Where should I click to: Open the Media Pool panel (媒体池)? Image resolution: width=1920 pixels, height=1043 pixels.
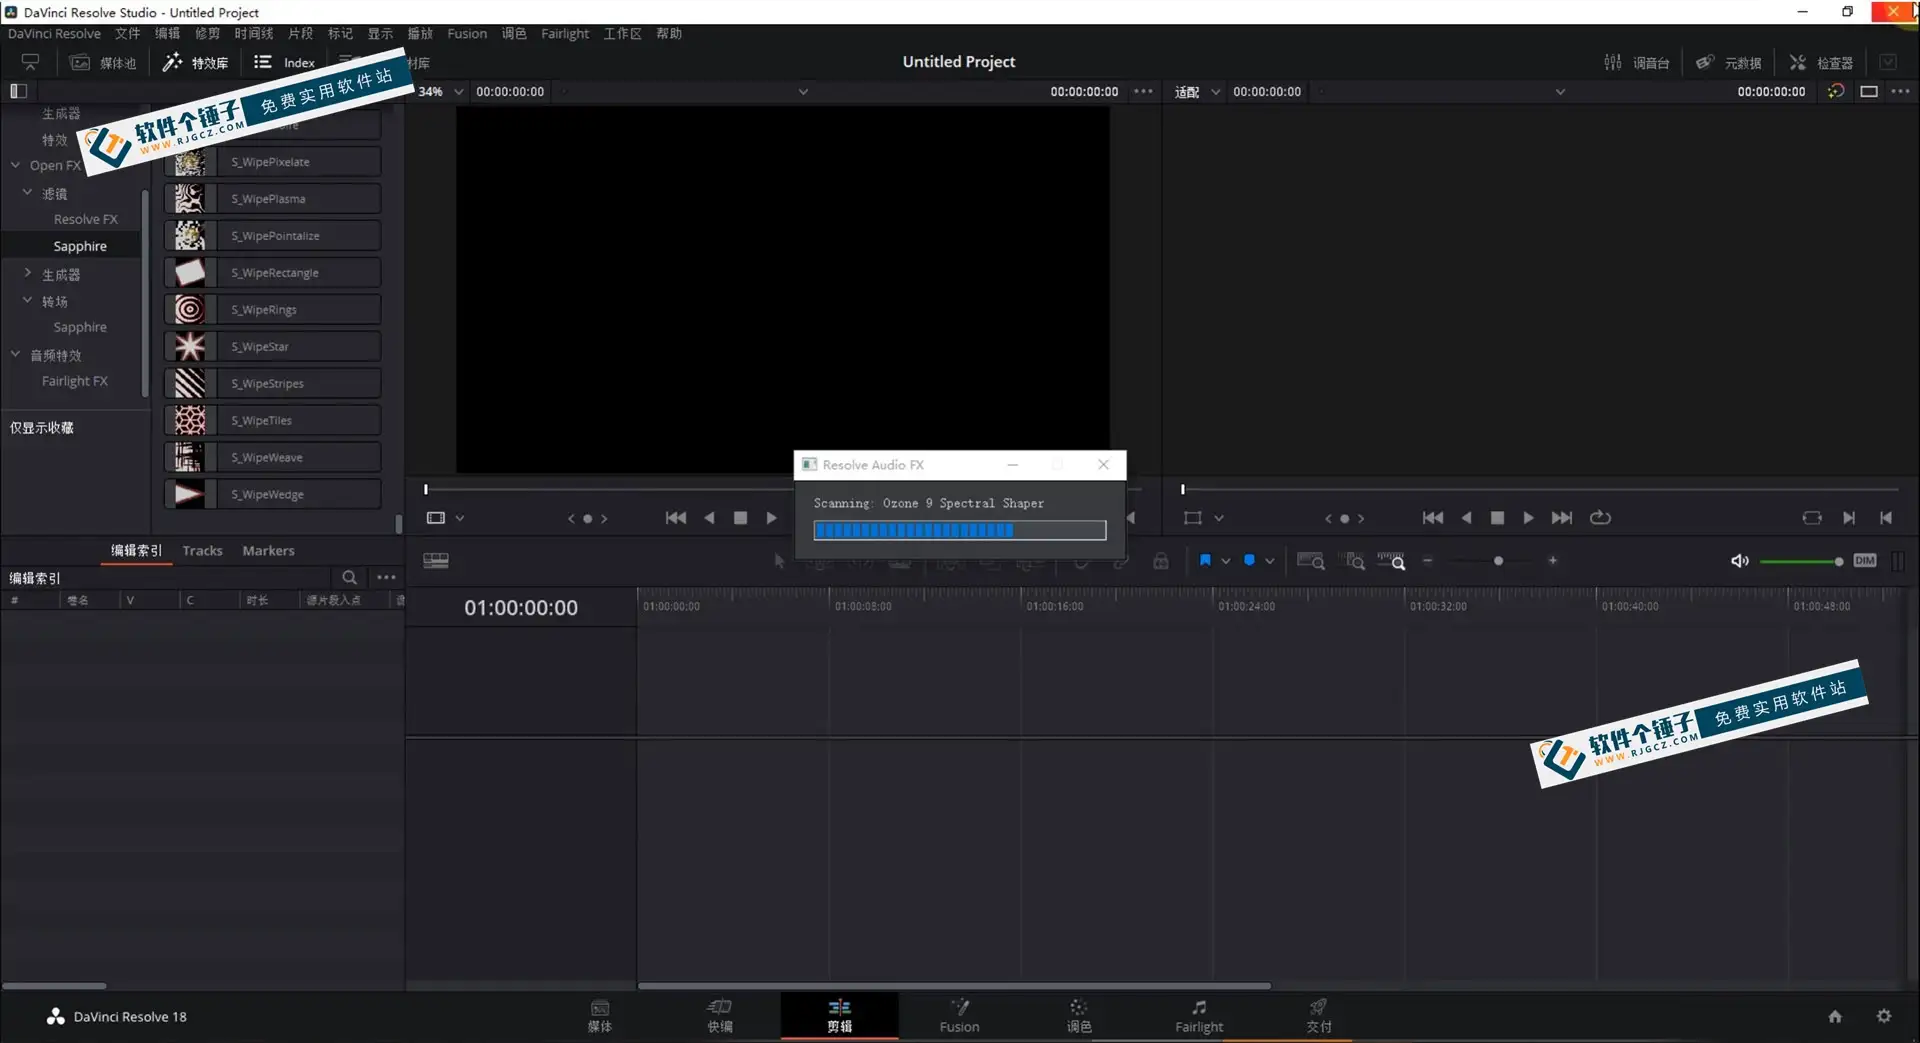103,62
